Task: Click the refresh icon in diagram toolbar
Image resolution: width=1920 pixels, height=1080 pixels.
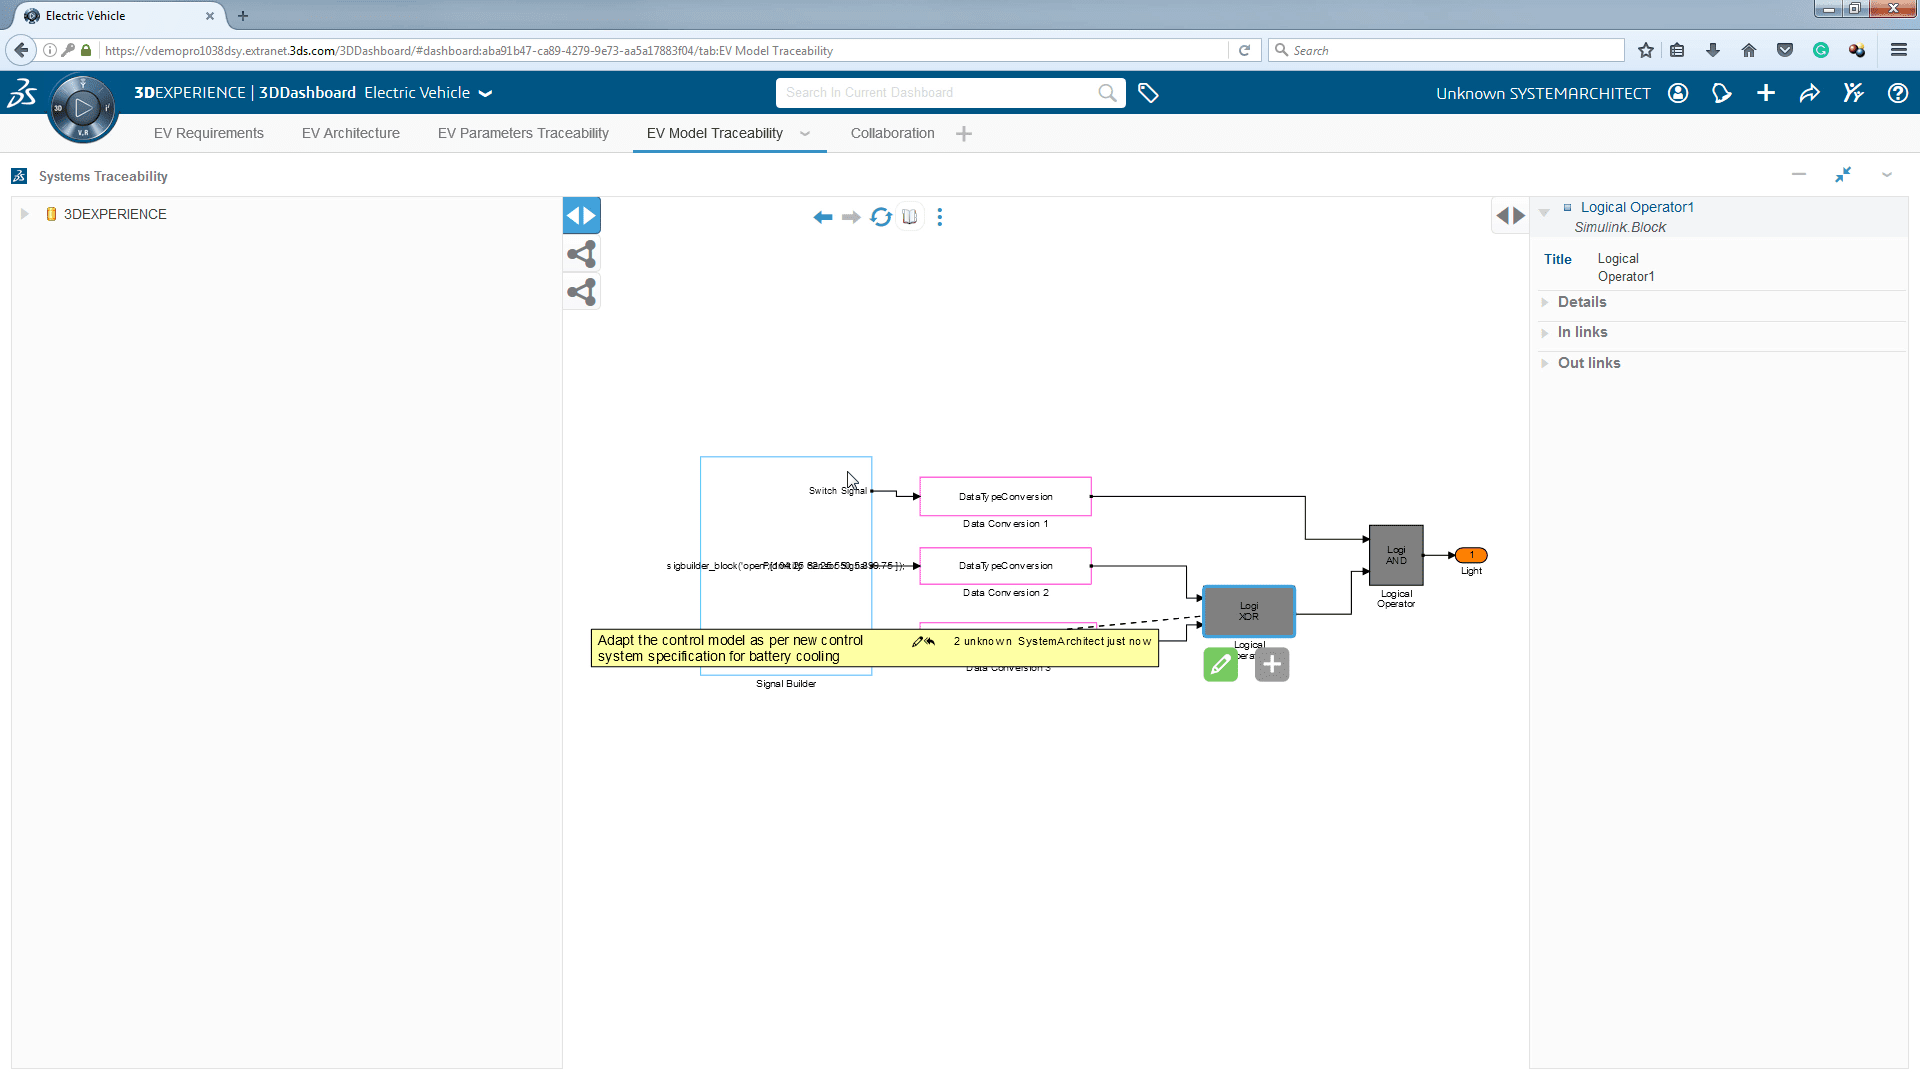Action: click(x=880, y=217)
